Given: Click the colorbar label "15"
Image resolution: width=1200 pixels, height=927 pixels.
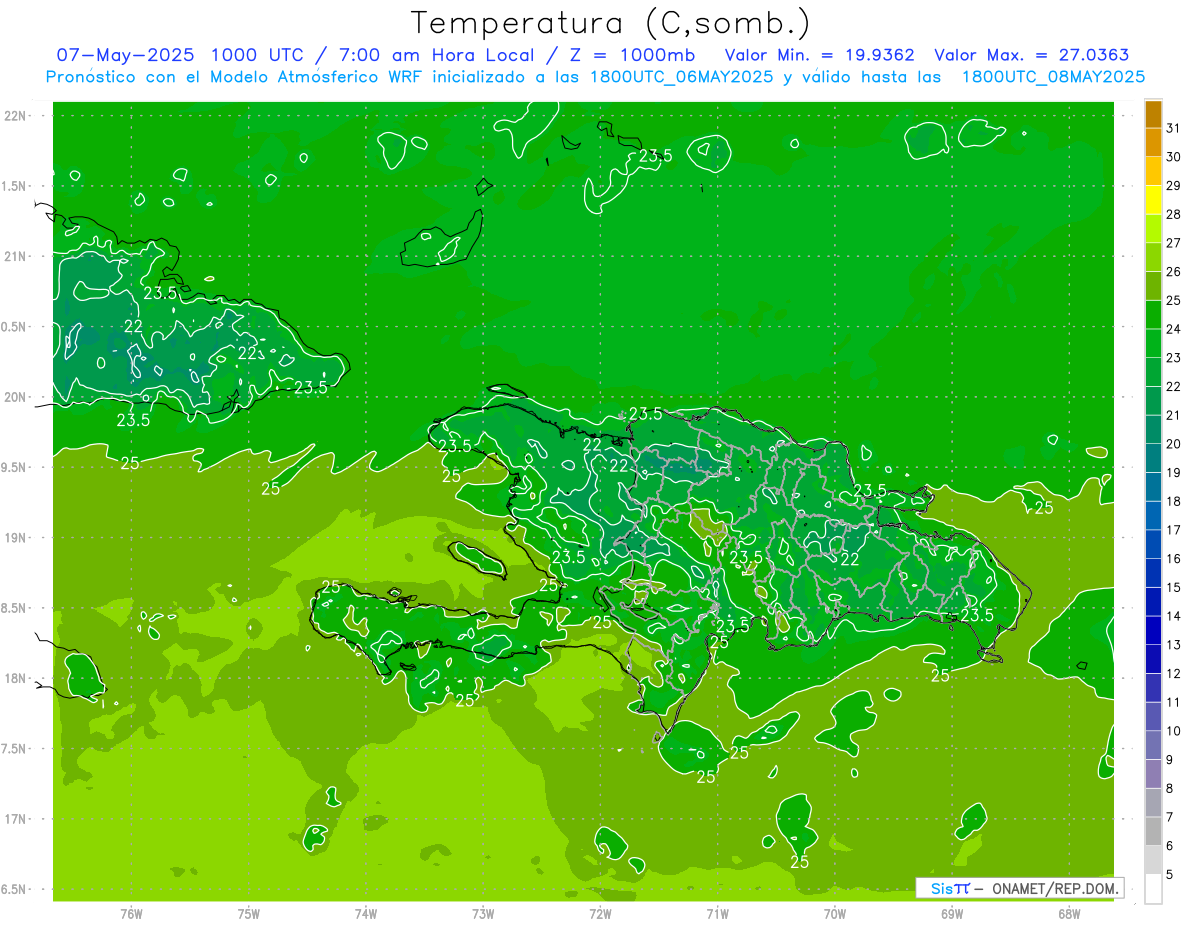Looking at the screenshot, I should 1174,587.
